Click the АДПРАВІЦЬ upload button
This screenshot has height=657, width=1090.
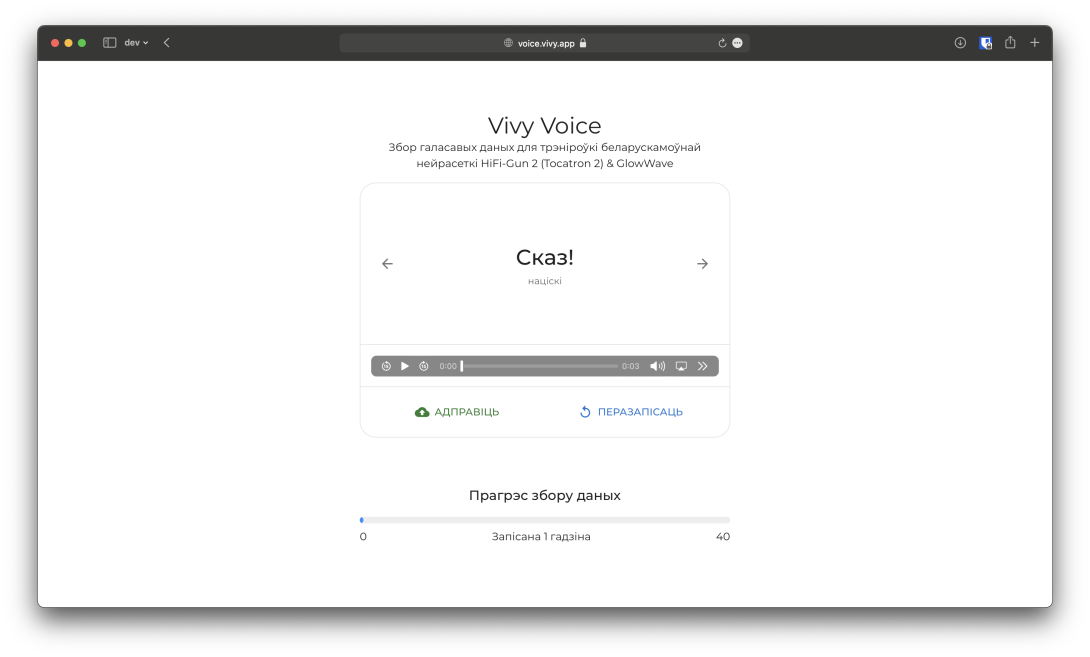(x=457, y=412)
